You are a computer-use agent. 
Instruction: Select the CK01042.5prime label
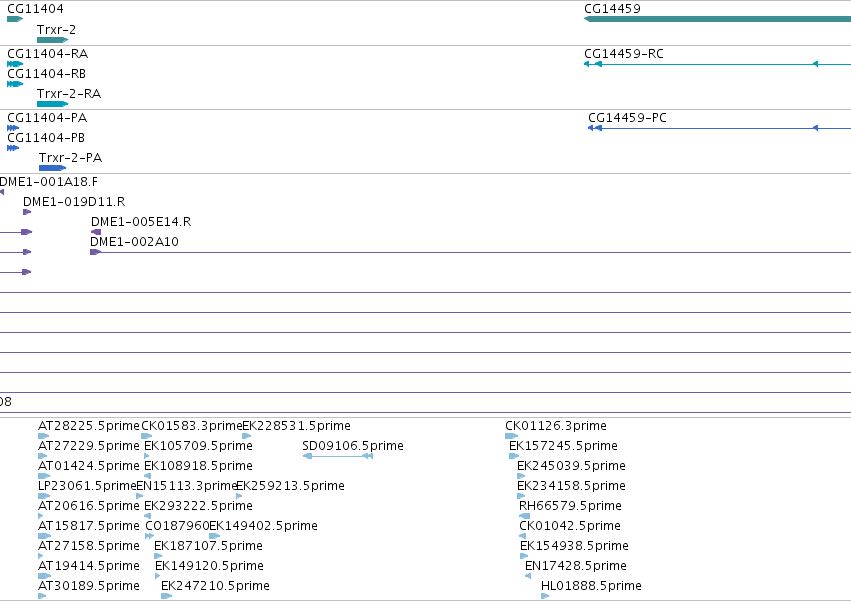point(570,526)
